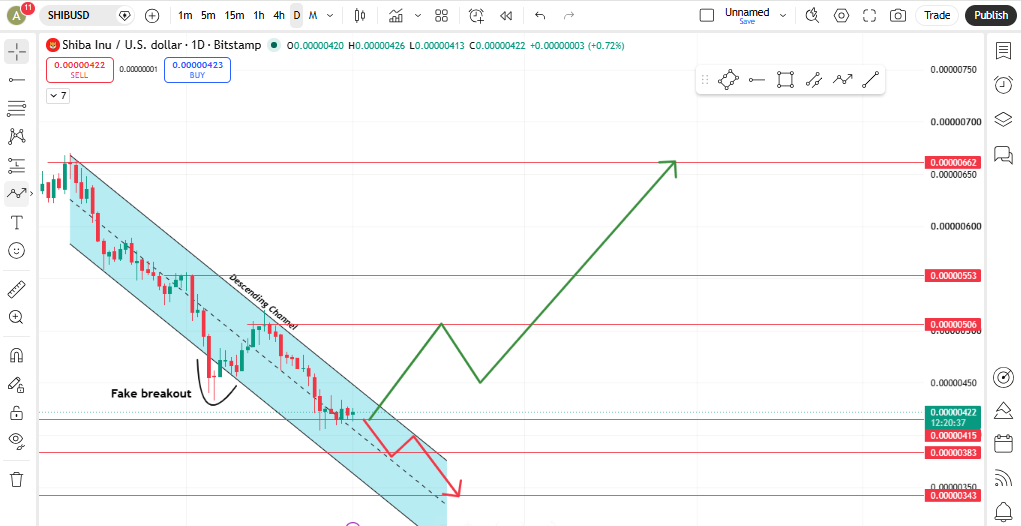Select the 0.00000343 price line label
This screenshot has height=526, width=1021.
pos(952,496)
